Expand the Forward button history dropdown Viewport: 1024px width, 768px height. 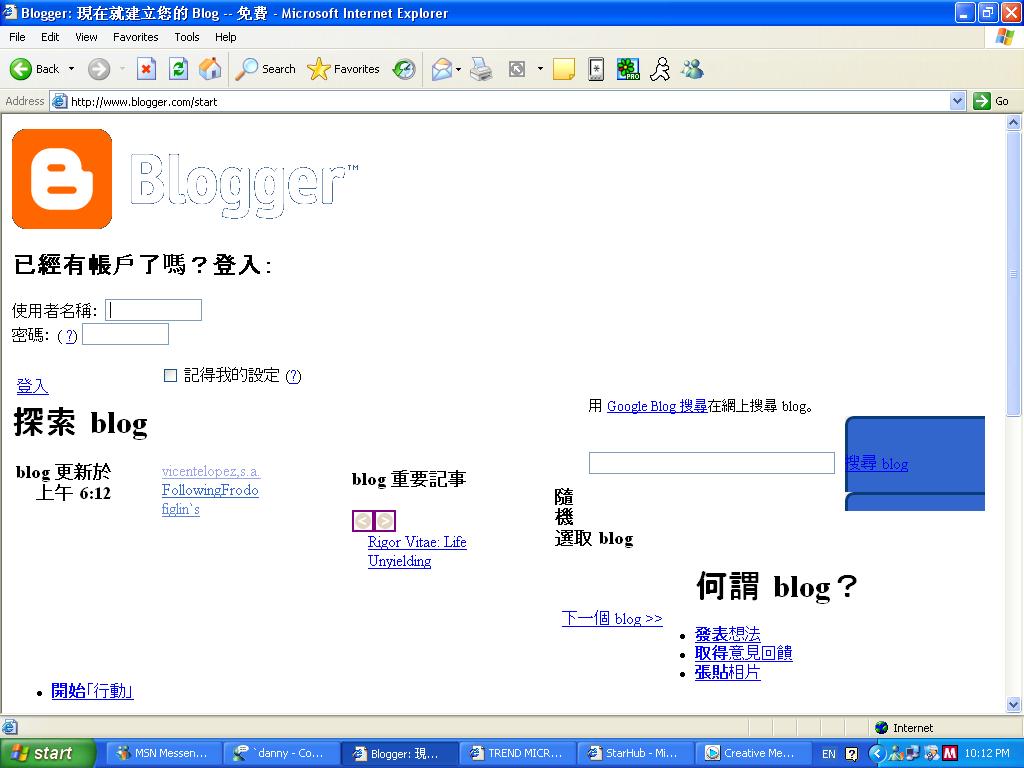pyautogui.click(x=122, y=69)
